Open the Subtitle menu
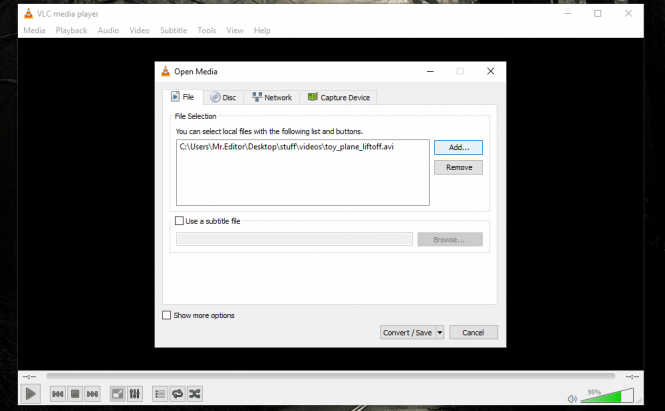665x411 pixels. [173, 31]
